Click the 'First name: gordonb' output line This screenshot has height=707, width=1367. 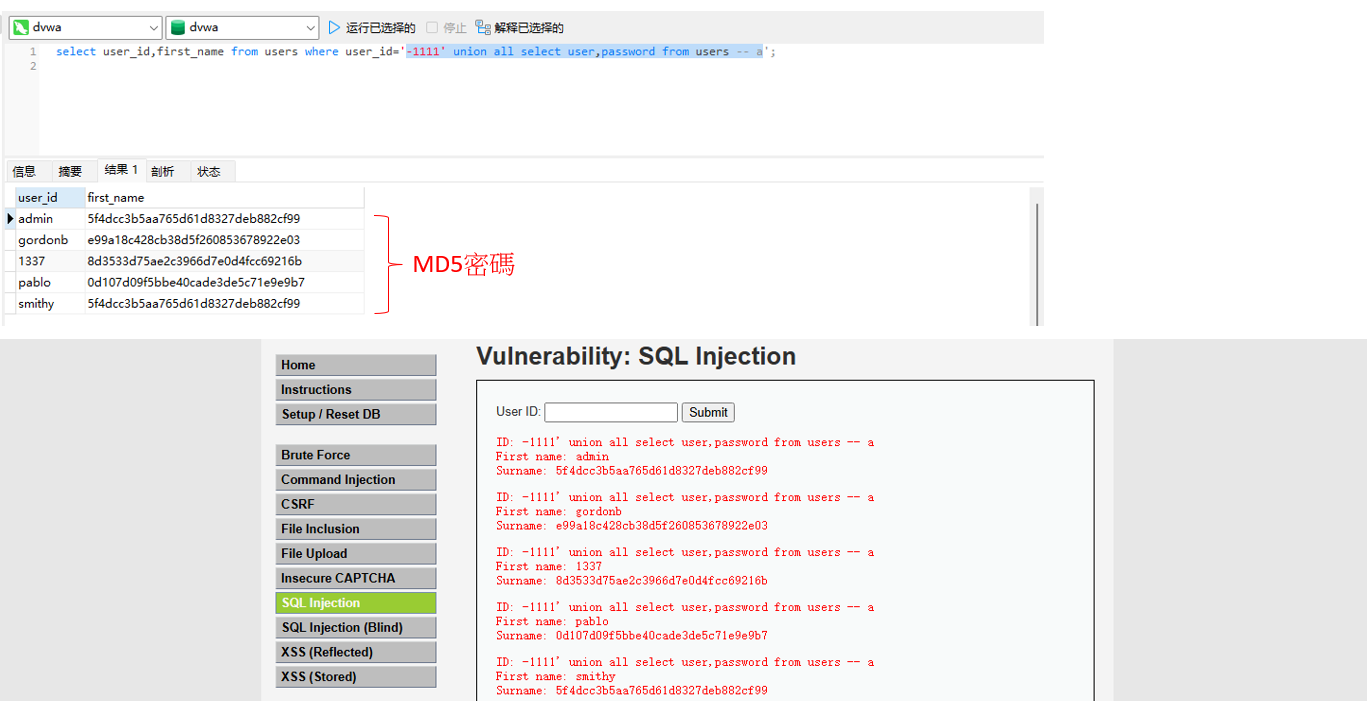pyautogui.click(x=559, y=511)
